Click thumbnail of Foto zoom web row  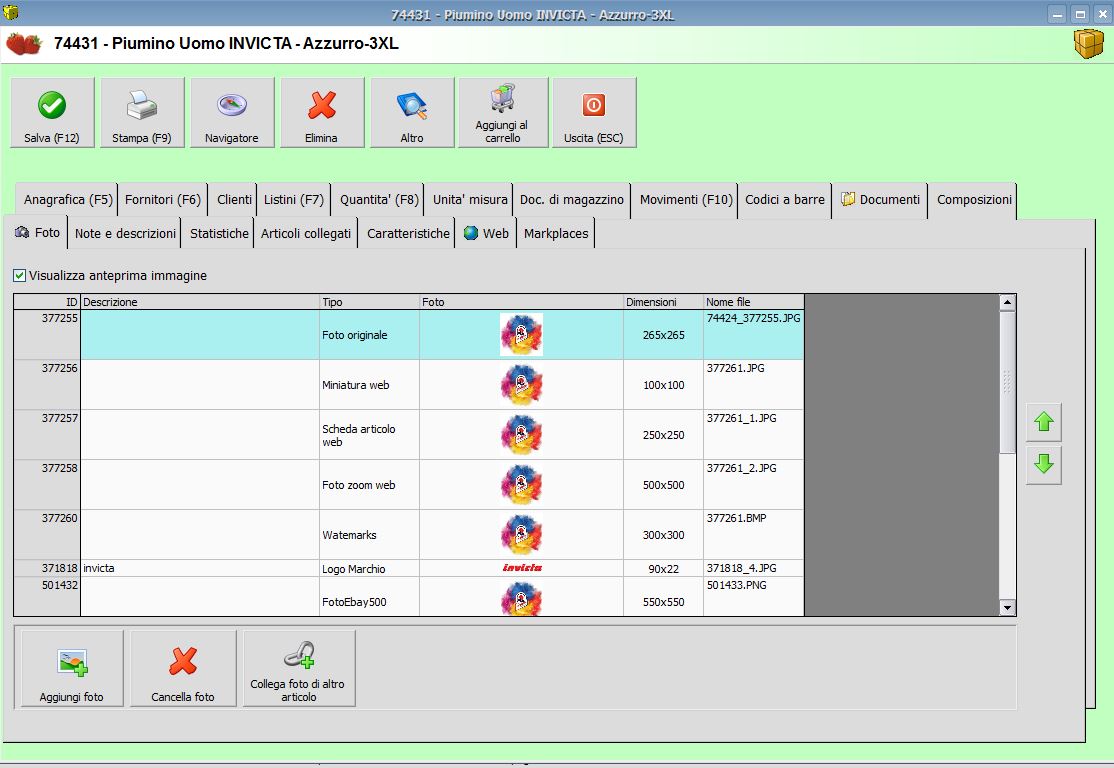[x=521, y=485]
